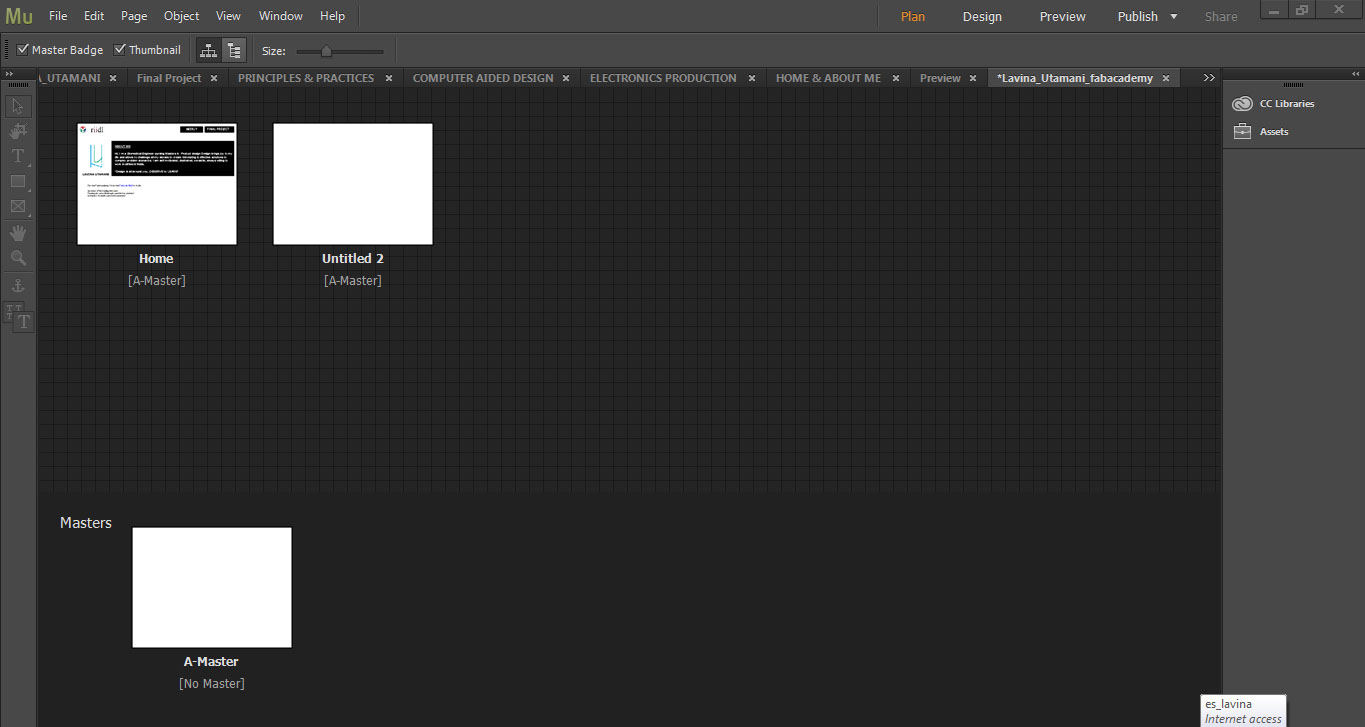The height and width of the screenshot is (727, 1365).
Task: Select the Rectangle tool
Action: point(17,182)
